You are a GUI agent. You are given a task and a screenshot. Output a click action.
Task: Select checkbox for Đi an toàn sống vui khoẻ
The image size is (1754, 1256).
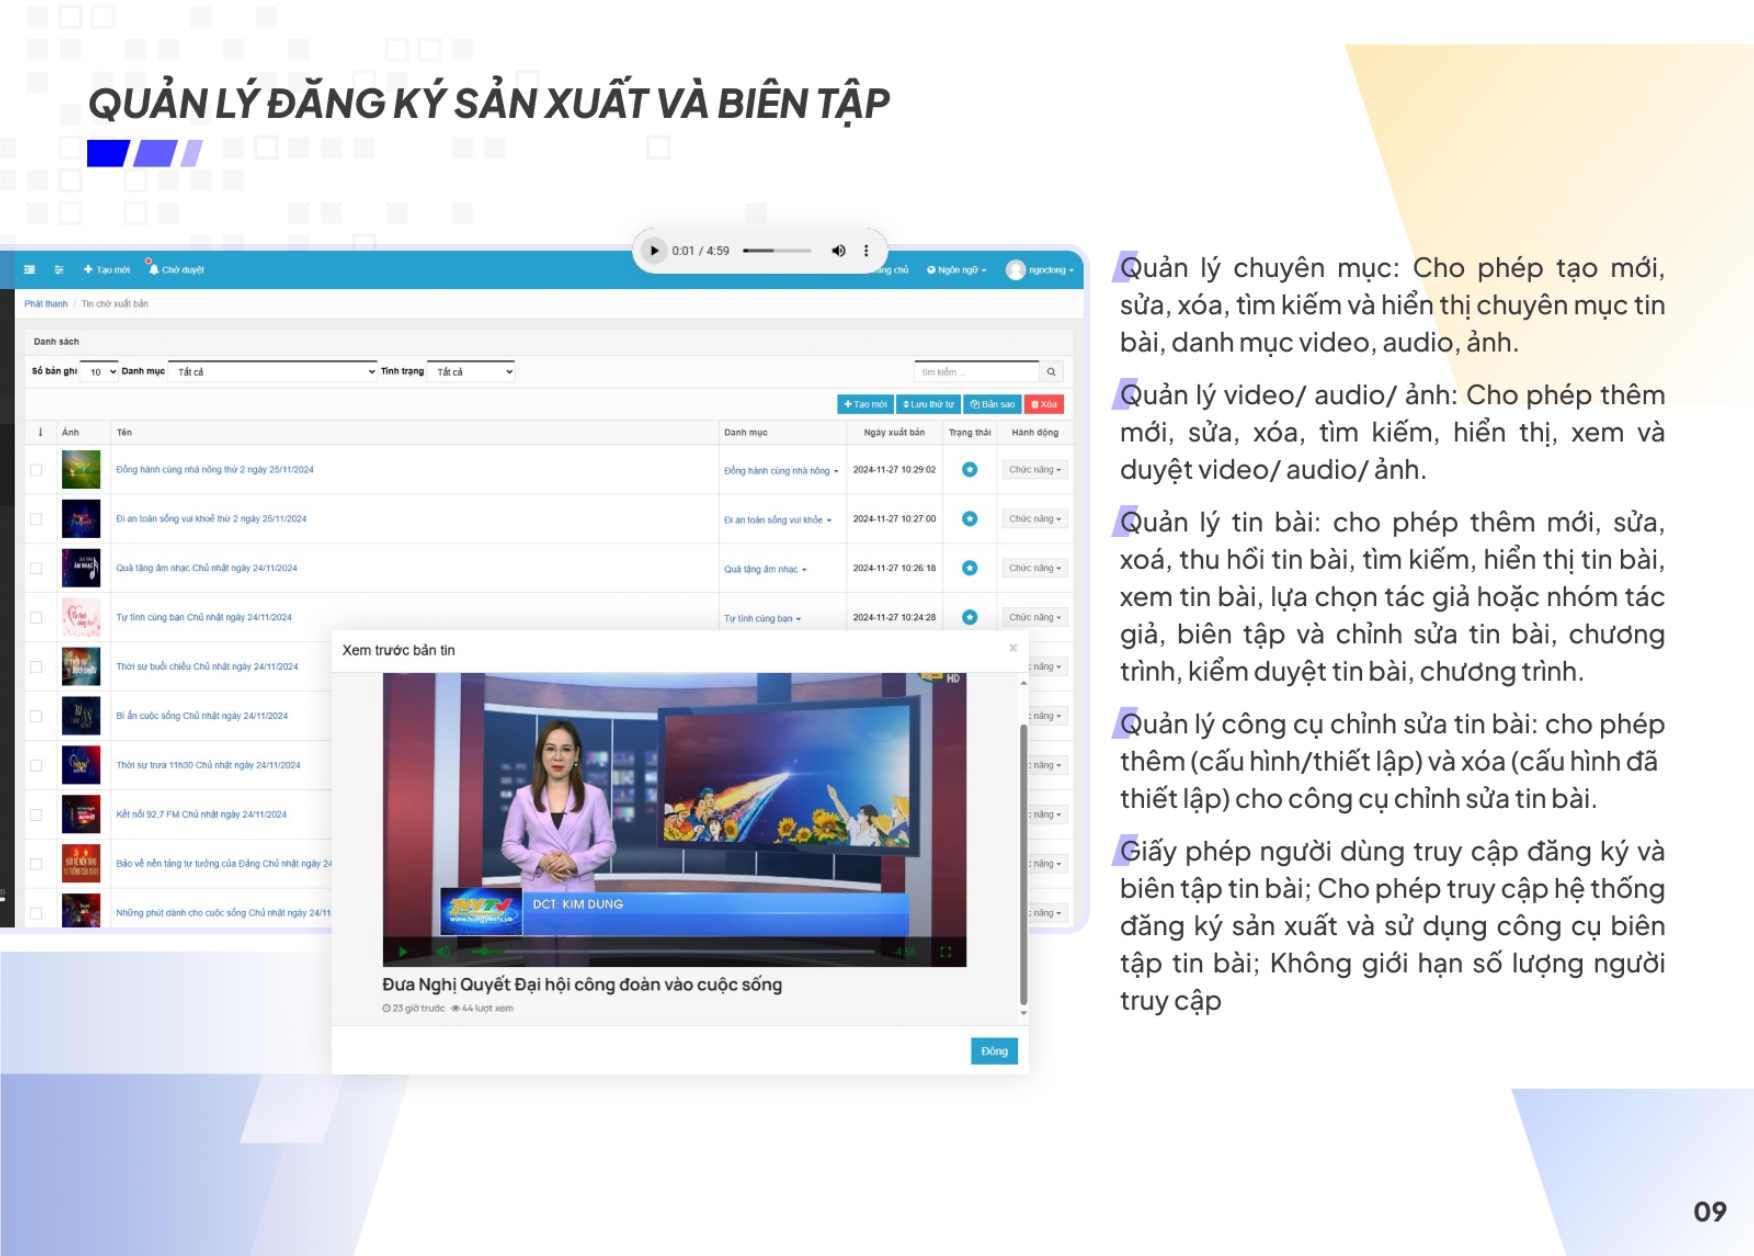pos(37,519)
